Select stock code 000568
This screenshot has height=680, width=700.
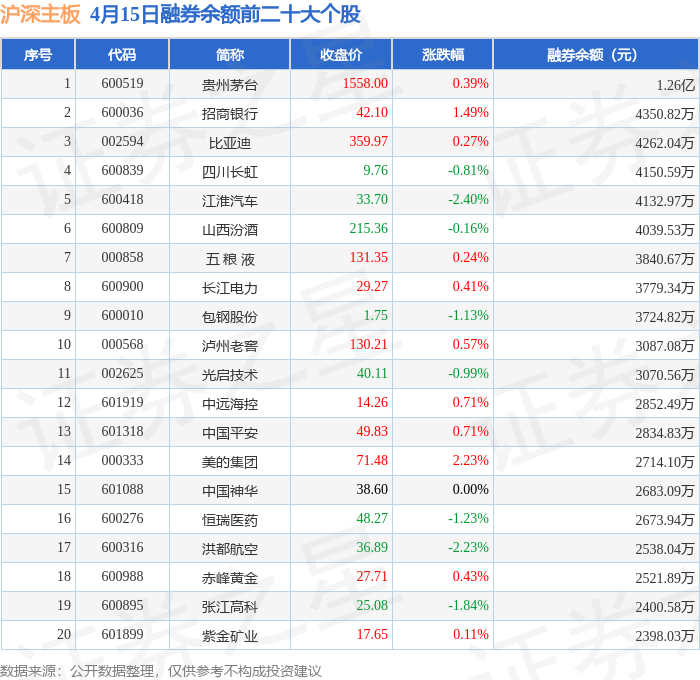122,345
